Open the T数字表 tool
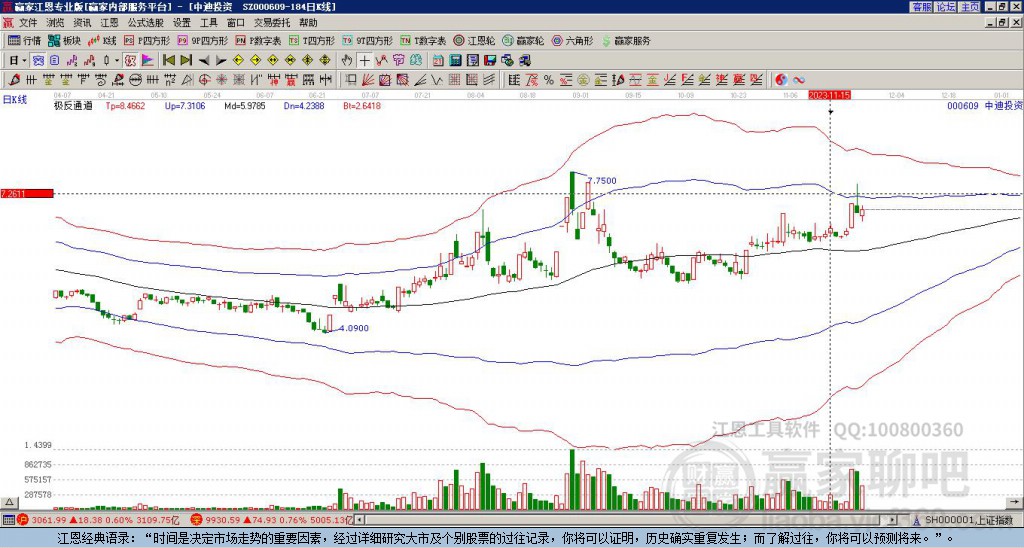Screen dimensions: 1024x548 (x=423, y=40)
